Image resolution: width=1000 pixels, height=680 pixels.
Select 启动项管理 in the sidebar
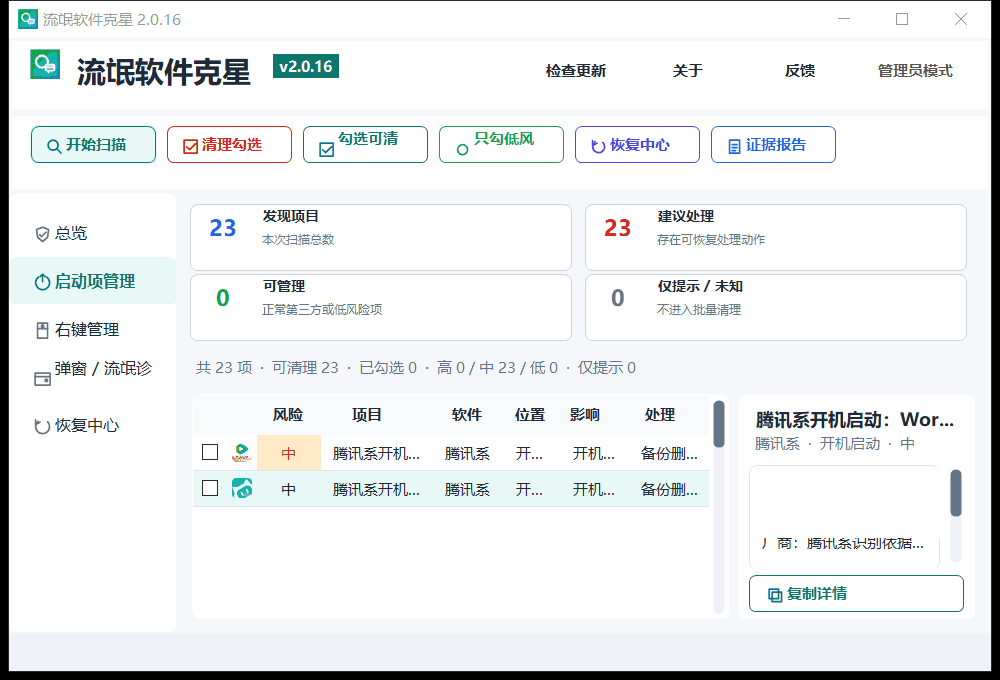tap(93, 281)
